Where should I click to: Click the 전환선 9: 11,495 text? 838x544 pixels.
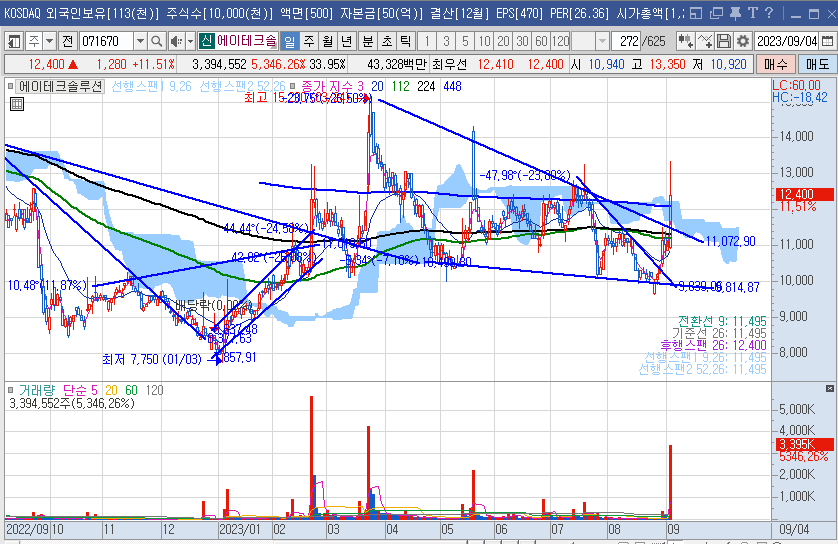[x=722, y=321]
